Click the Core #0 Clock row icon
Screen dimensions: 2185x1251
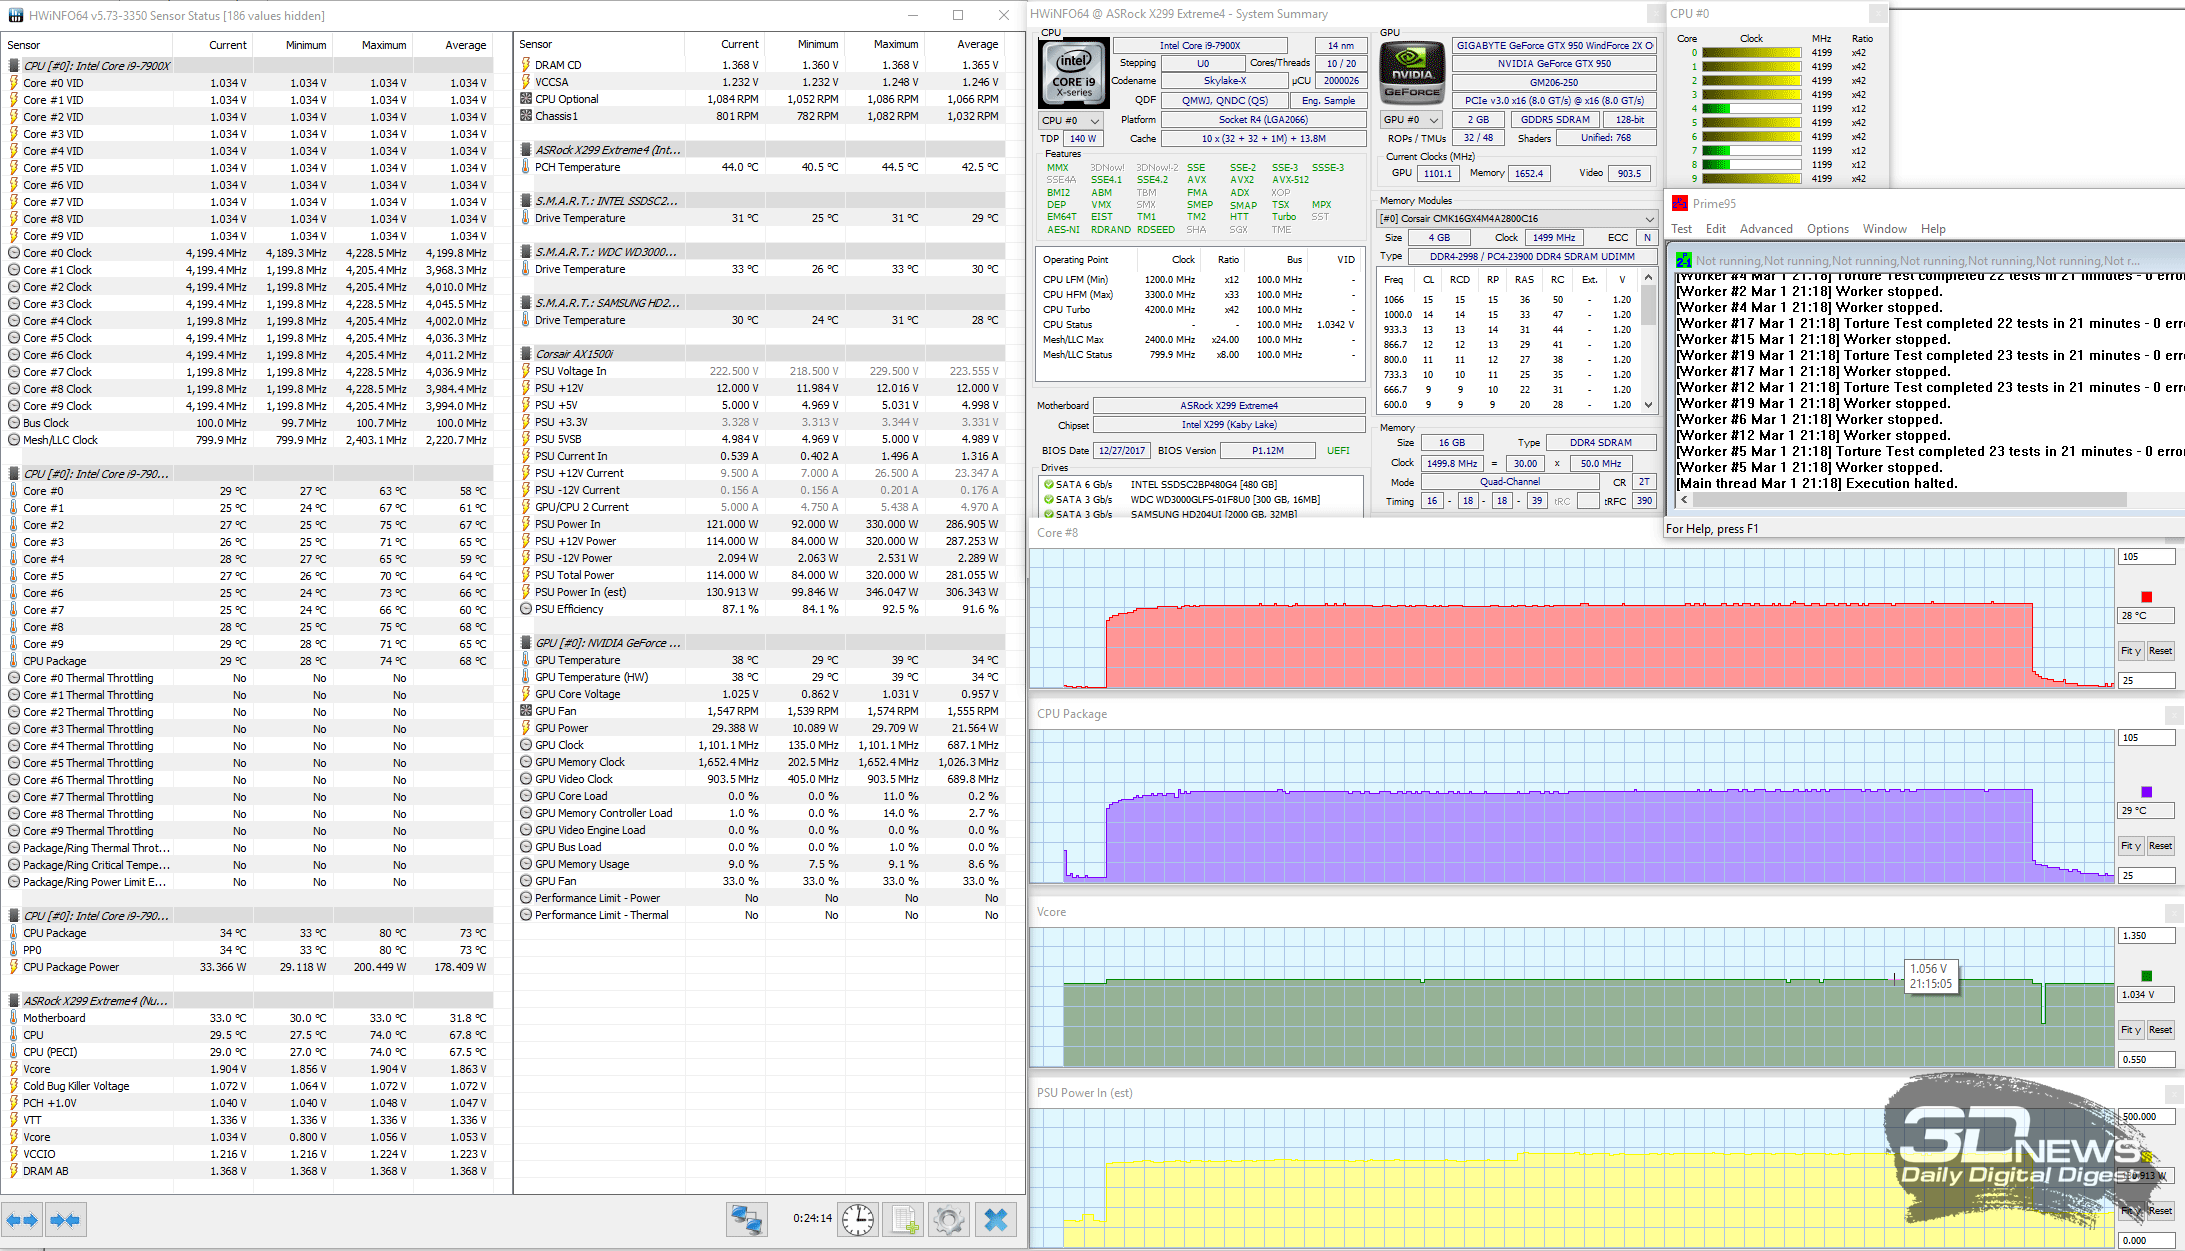[x=14, y=253]
